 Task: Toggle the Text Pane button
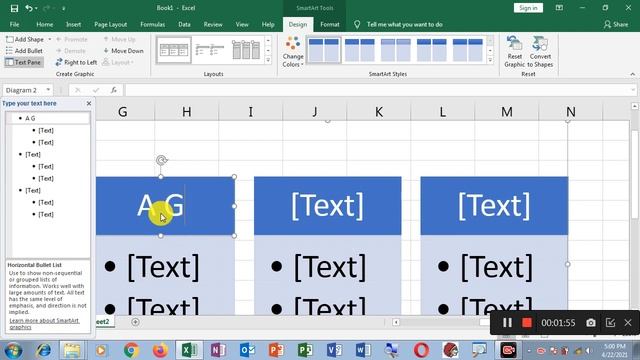click(24, 62)
